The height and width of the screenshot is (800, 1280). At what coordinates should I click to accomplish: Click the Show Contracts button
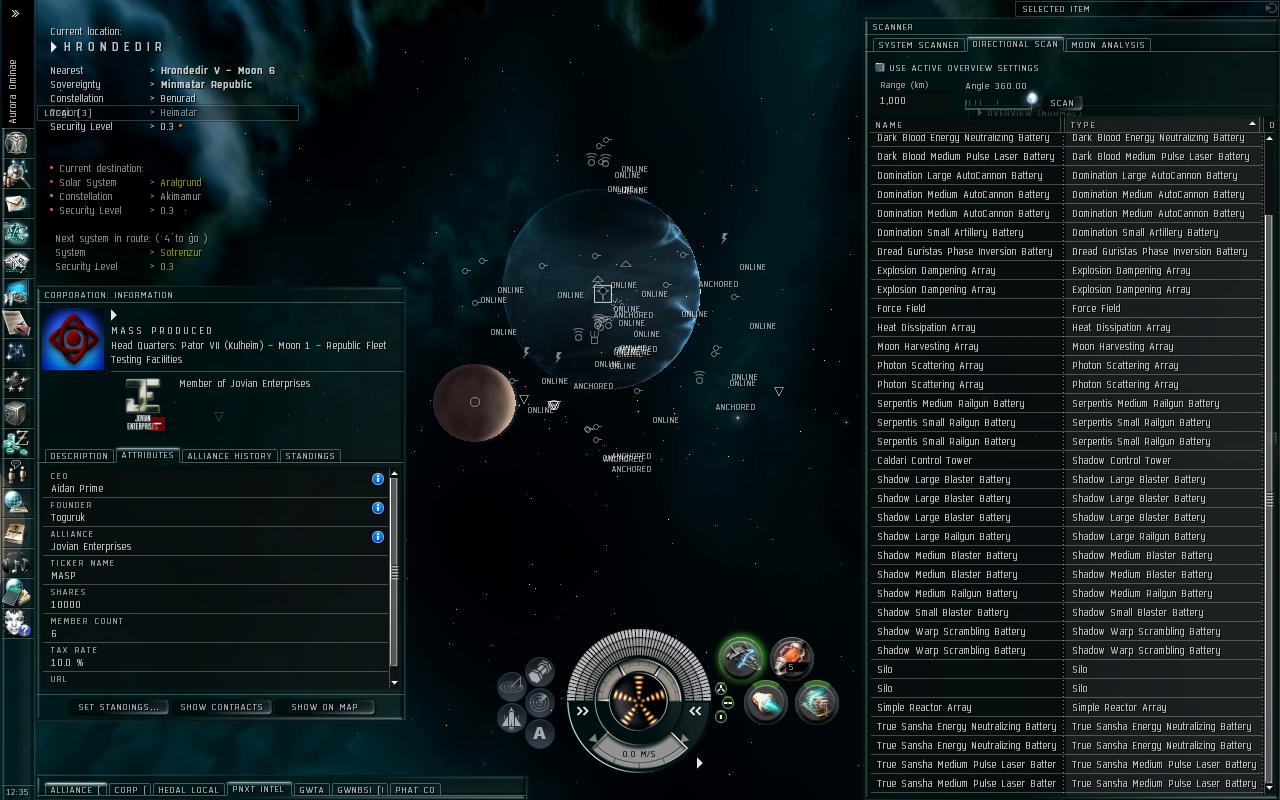[x=222, y=707]
